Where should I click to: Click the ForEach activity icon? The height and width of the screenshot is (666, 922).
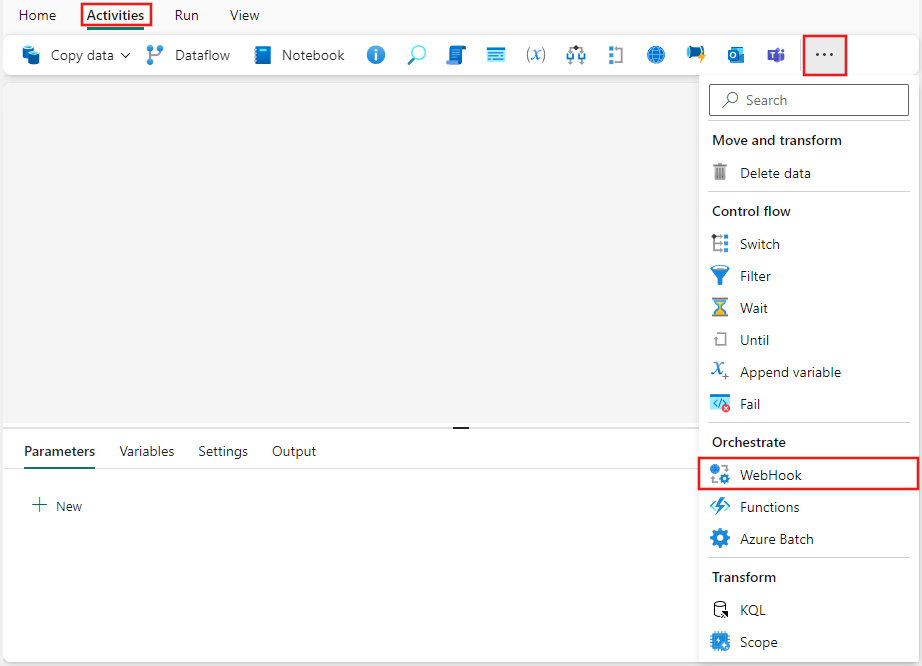coord(616,55)
